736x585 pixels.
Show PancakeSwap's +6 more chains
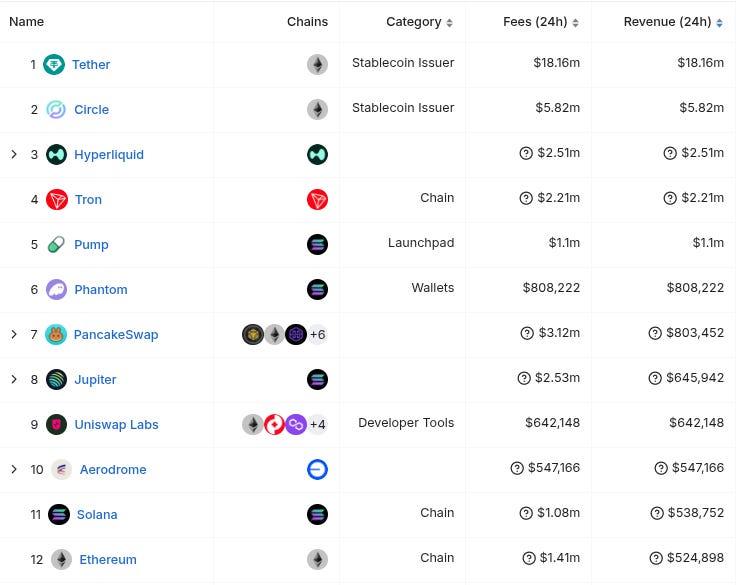pos(318,335)
